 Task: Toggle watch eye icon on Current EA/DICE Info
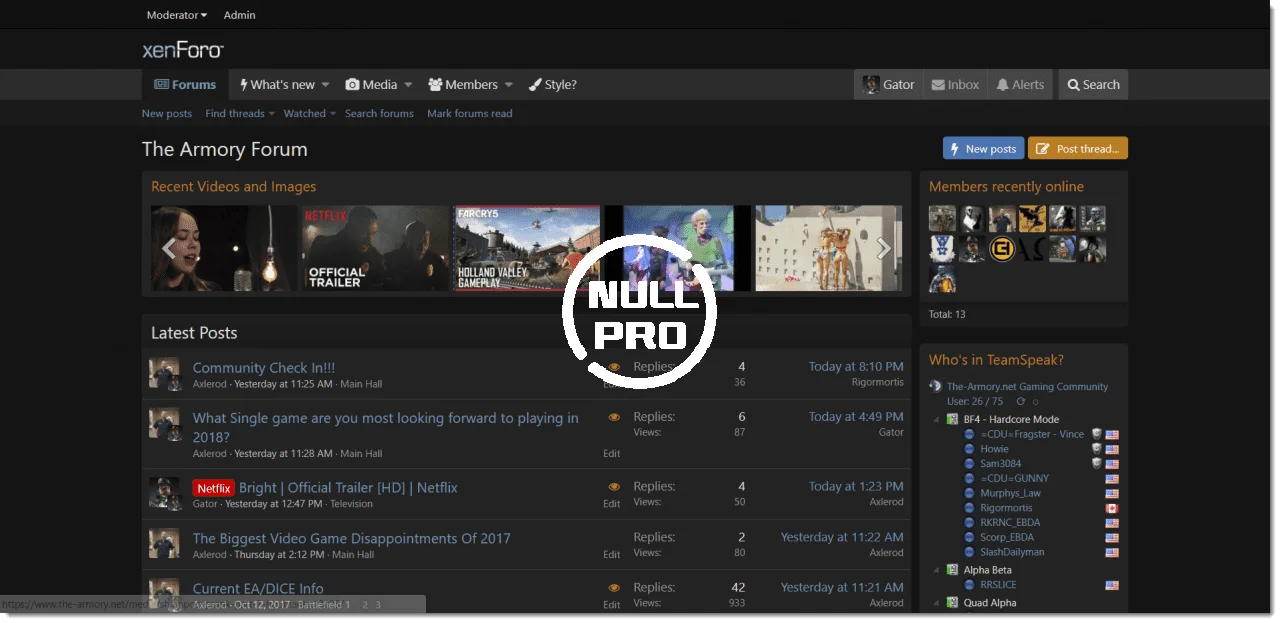click(614, 588)
